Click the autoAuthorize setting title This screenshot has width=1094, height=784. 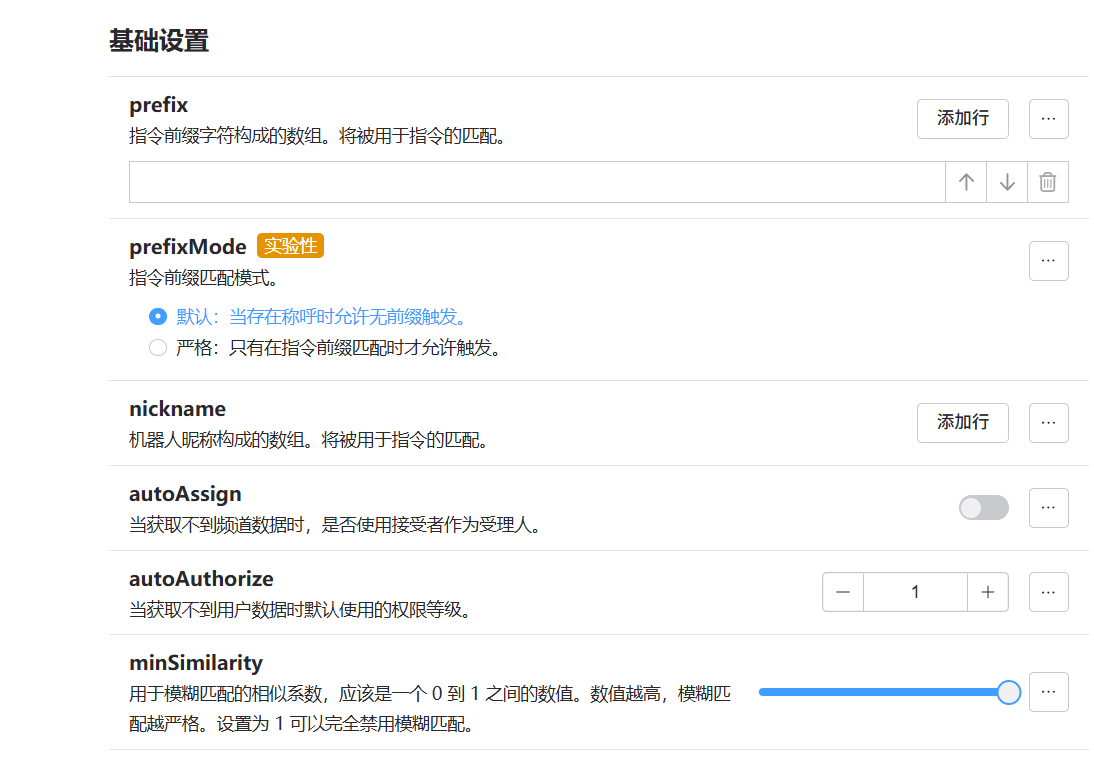[201, 579]
